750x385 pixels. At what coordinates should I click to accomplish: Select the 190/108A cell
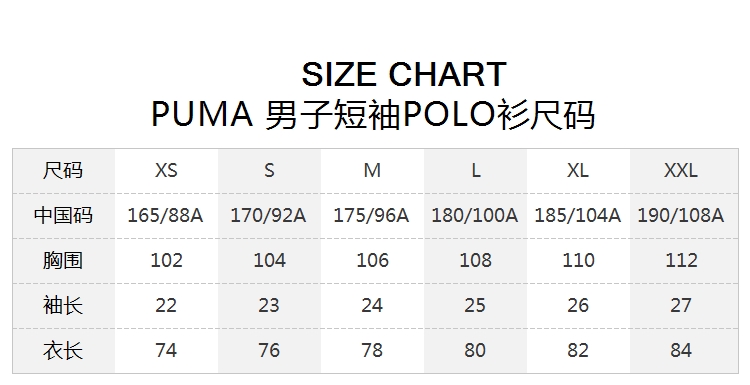[x=681, y=216]
